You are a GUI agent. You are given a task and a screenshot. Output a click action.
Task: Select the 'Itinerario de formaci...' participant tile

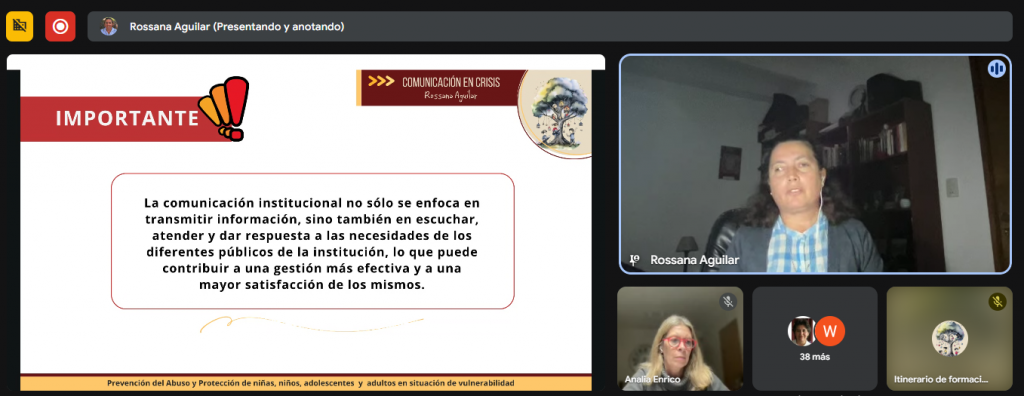coord(950,338)
